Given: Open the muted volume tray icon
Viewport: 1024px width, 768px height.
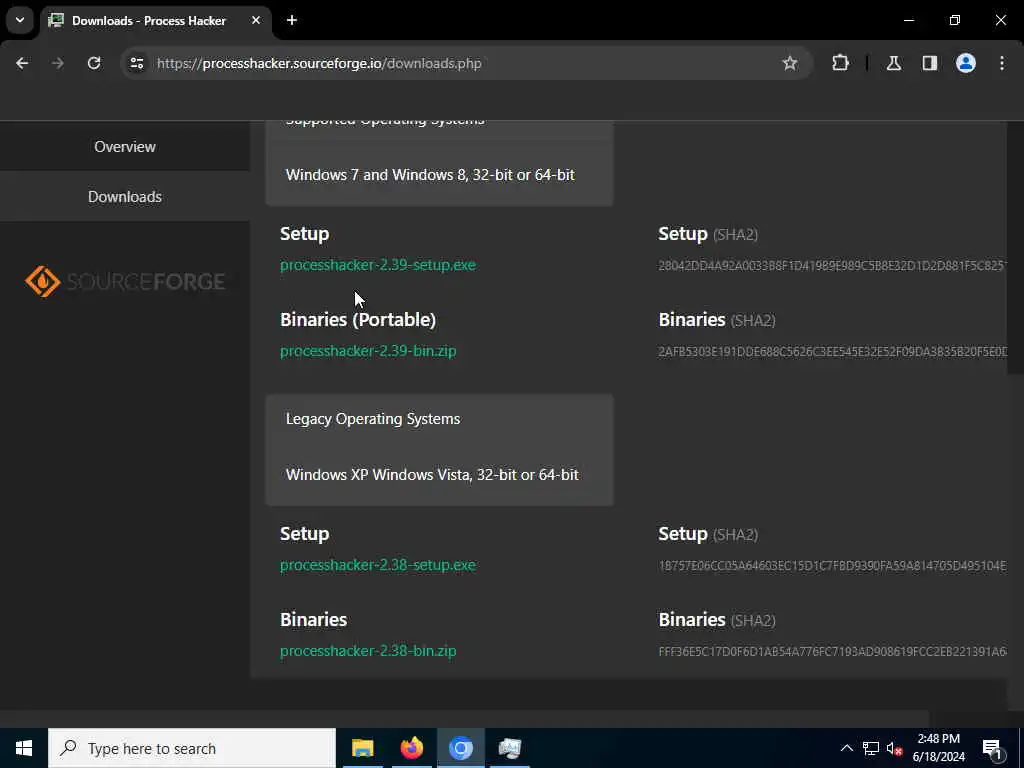Looking at the screenshot, I should (894, 748).
